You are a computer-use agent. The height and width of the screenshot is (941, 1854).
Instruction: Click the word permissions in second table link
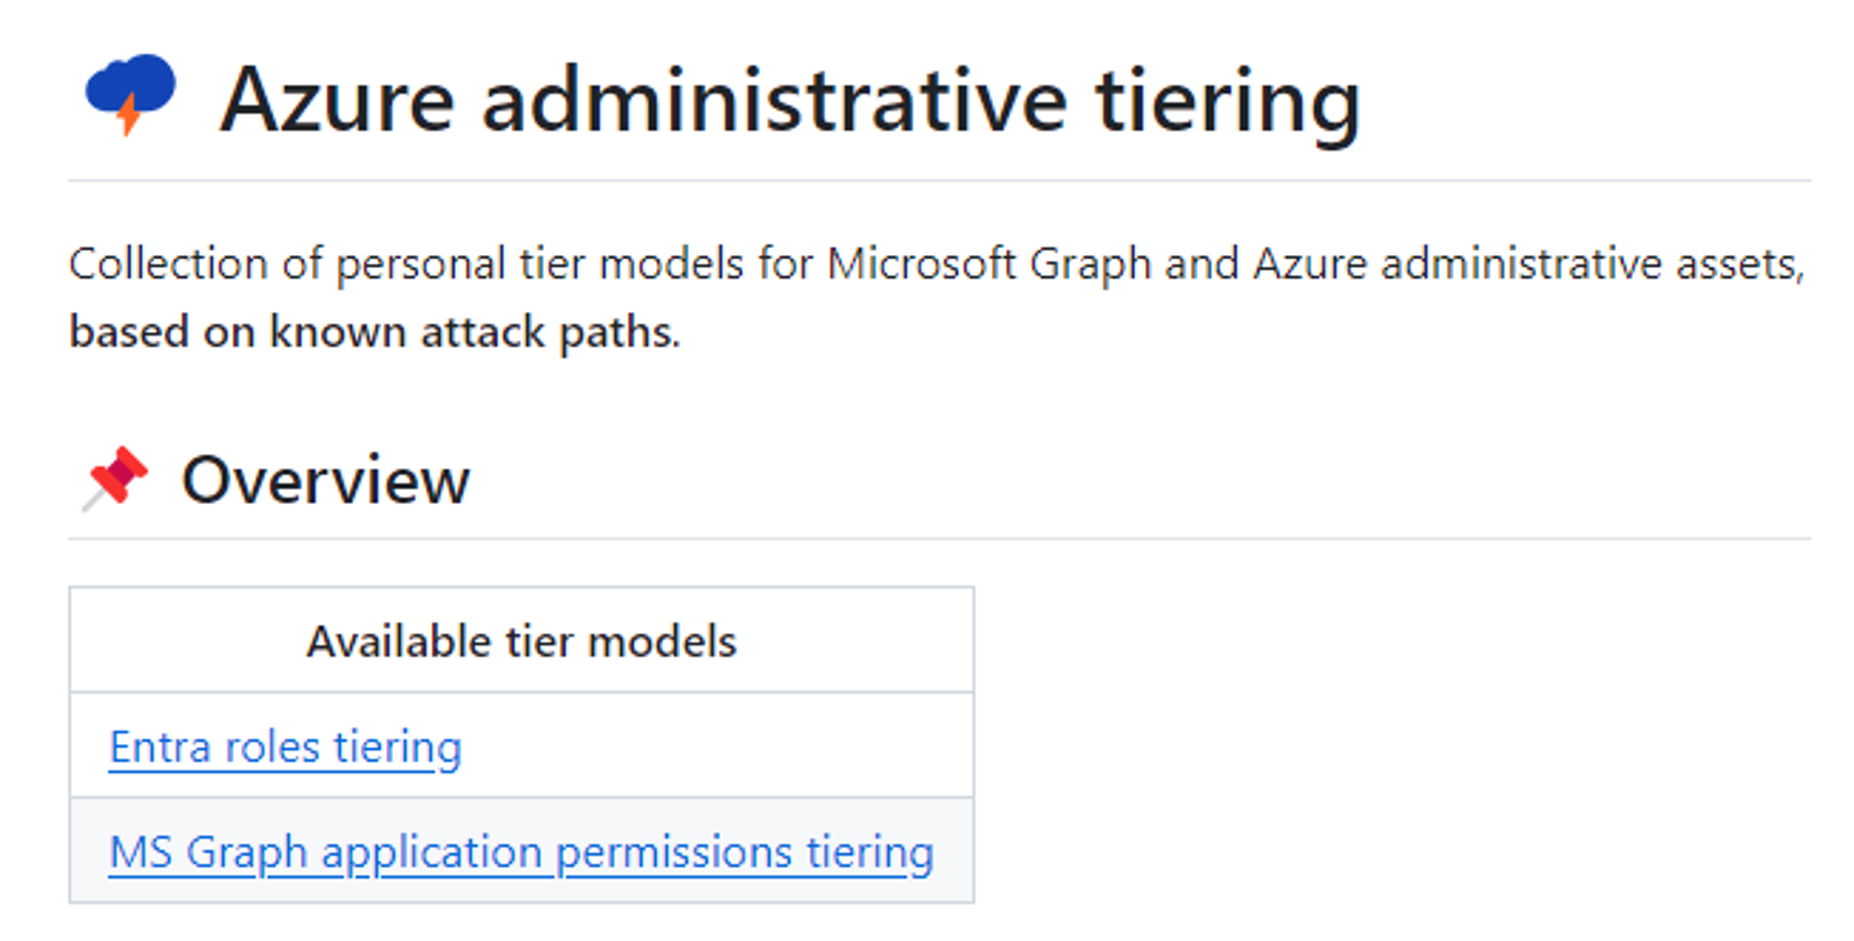[x=674, y=853]
